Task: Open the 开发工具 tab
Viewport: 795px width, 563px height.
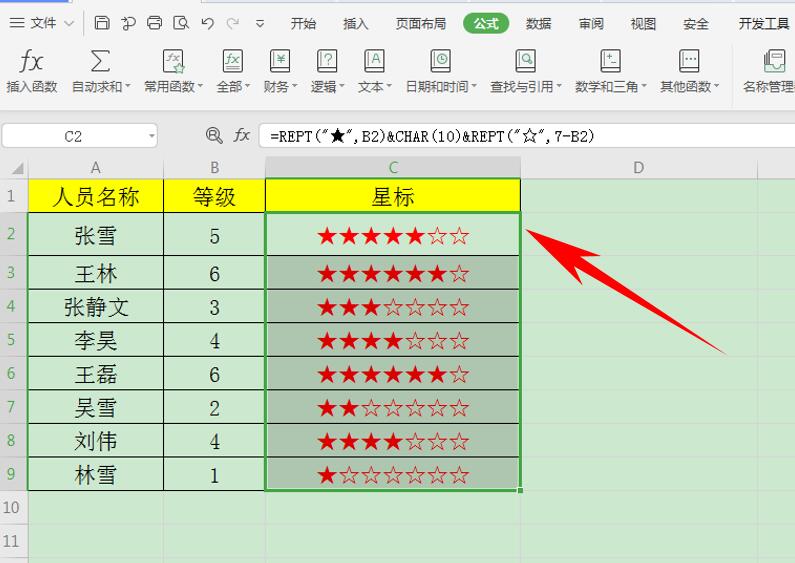Action: 764,23
